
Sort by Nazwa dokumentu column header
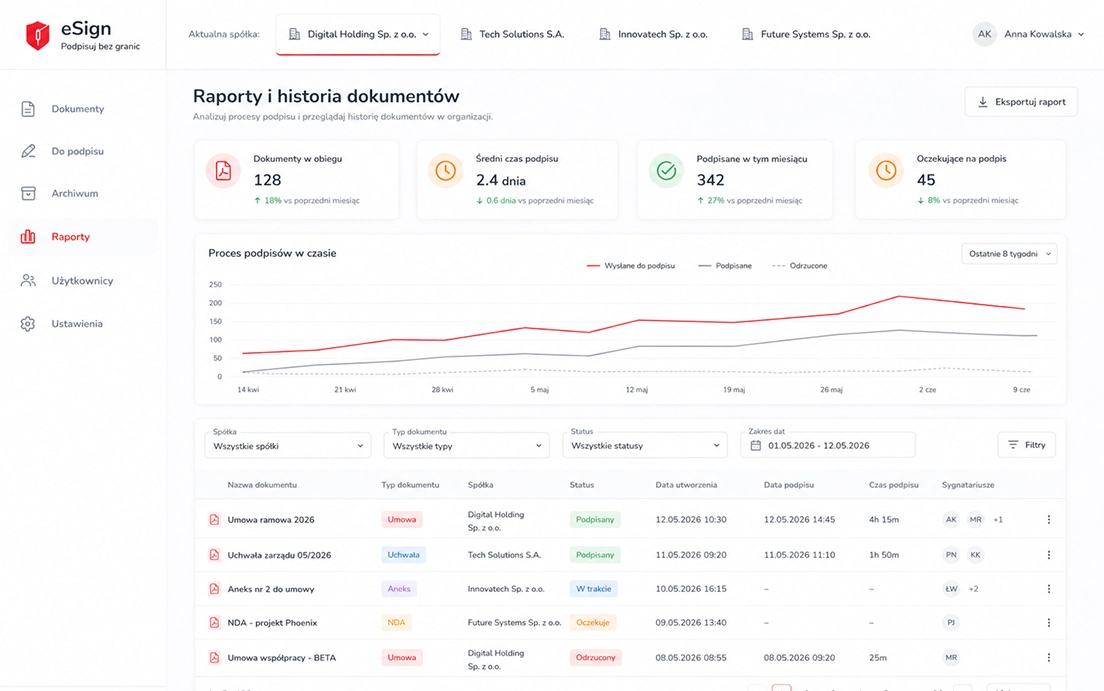pos(262,485)
